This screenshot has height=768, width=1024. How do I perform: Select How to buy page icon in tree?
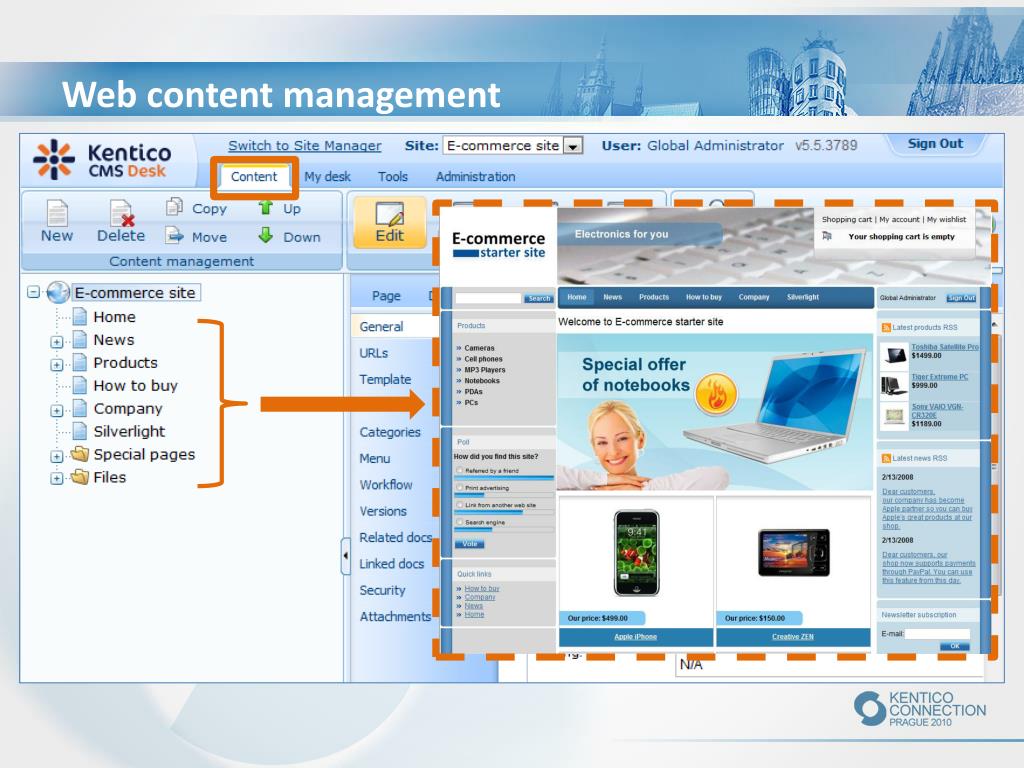click(80, 385)
